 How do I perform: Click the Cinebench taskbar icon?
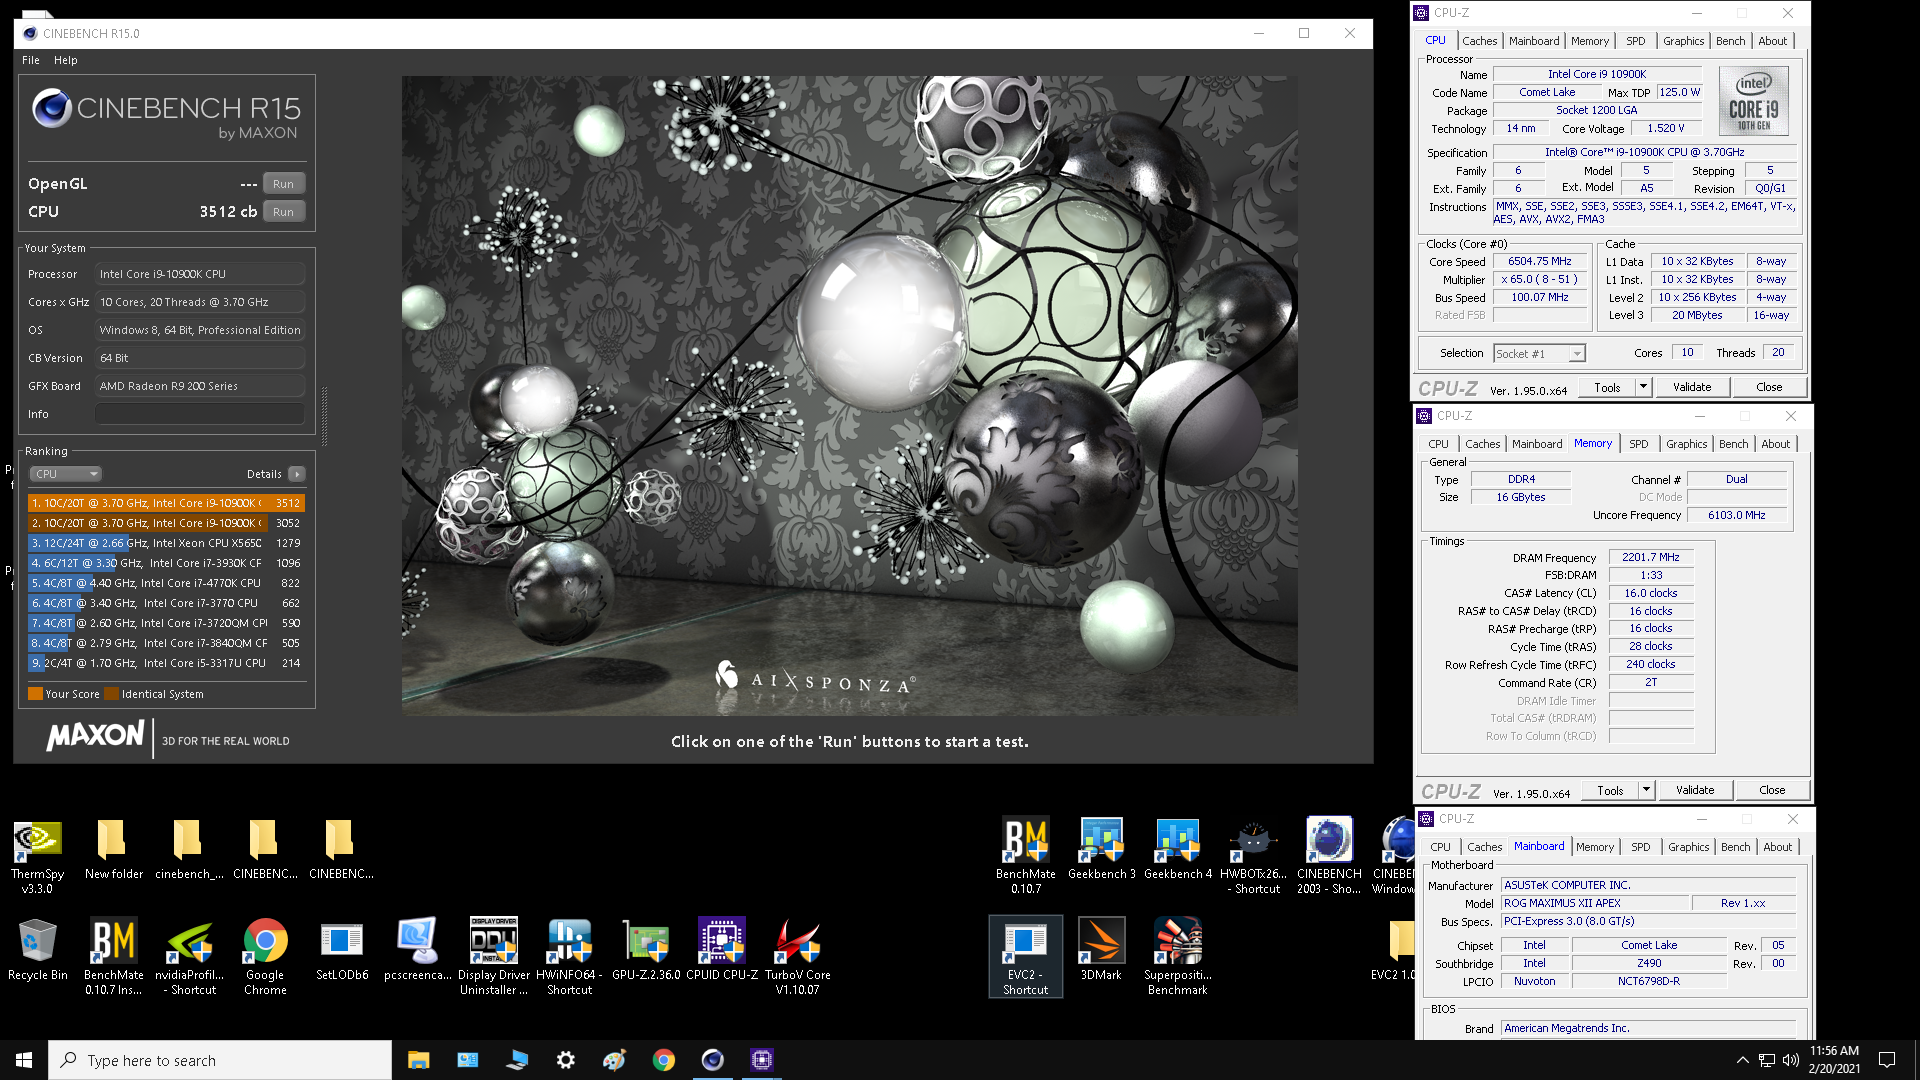[x=712, y=1060]
